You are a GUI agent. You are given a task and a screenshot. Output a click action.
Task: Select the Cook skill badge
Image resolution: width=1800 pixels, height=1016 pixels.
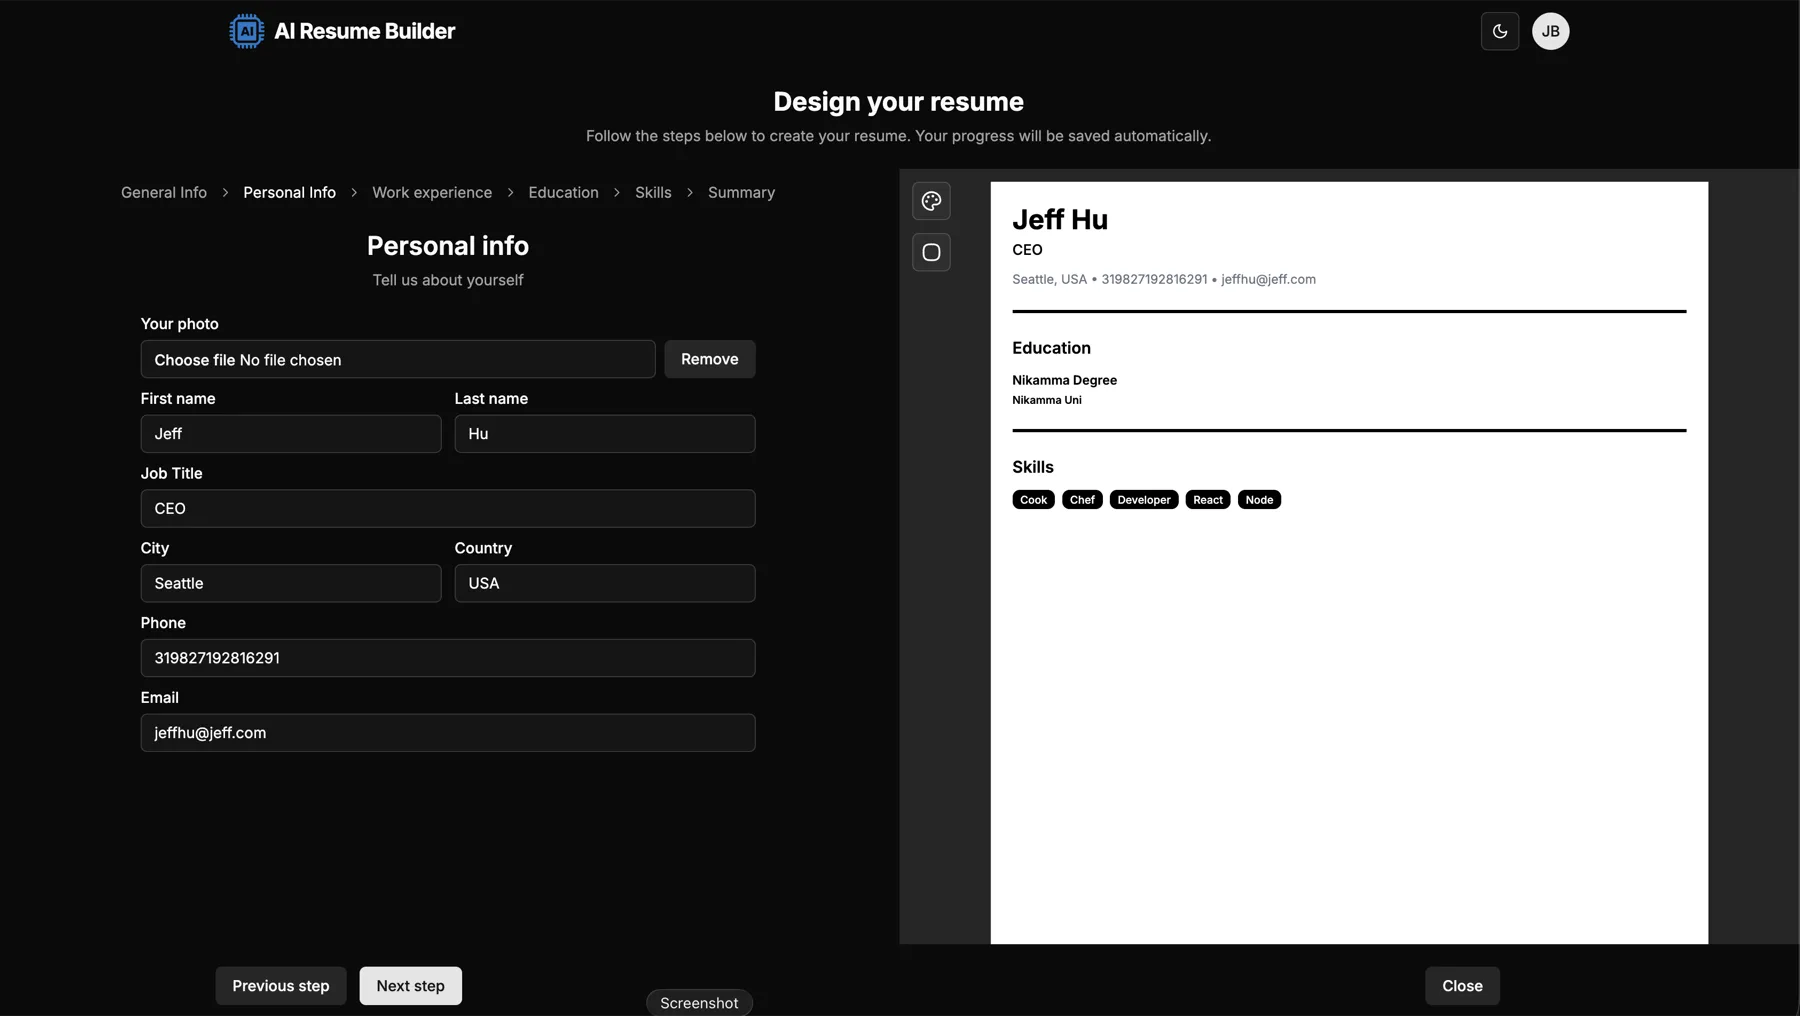(x=1033, y=500)
